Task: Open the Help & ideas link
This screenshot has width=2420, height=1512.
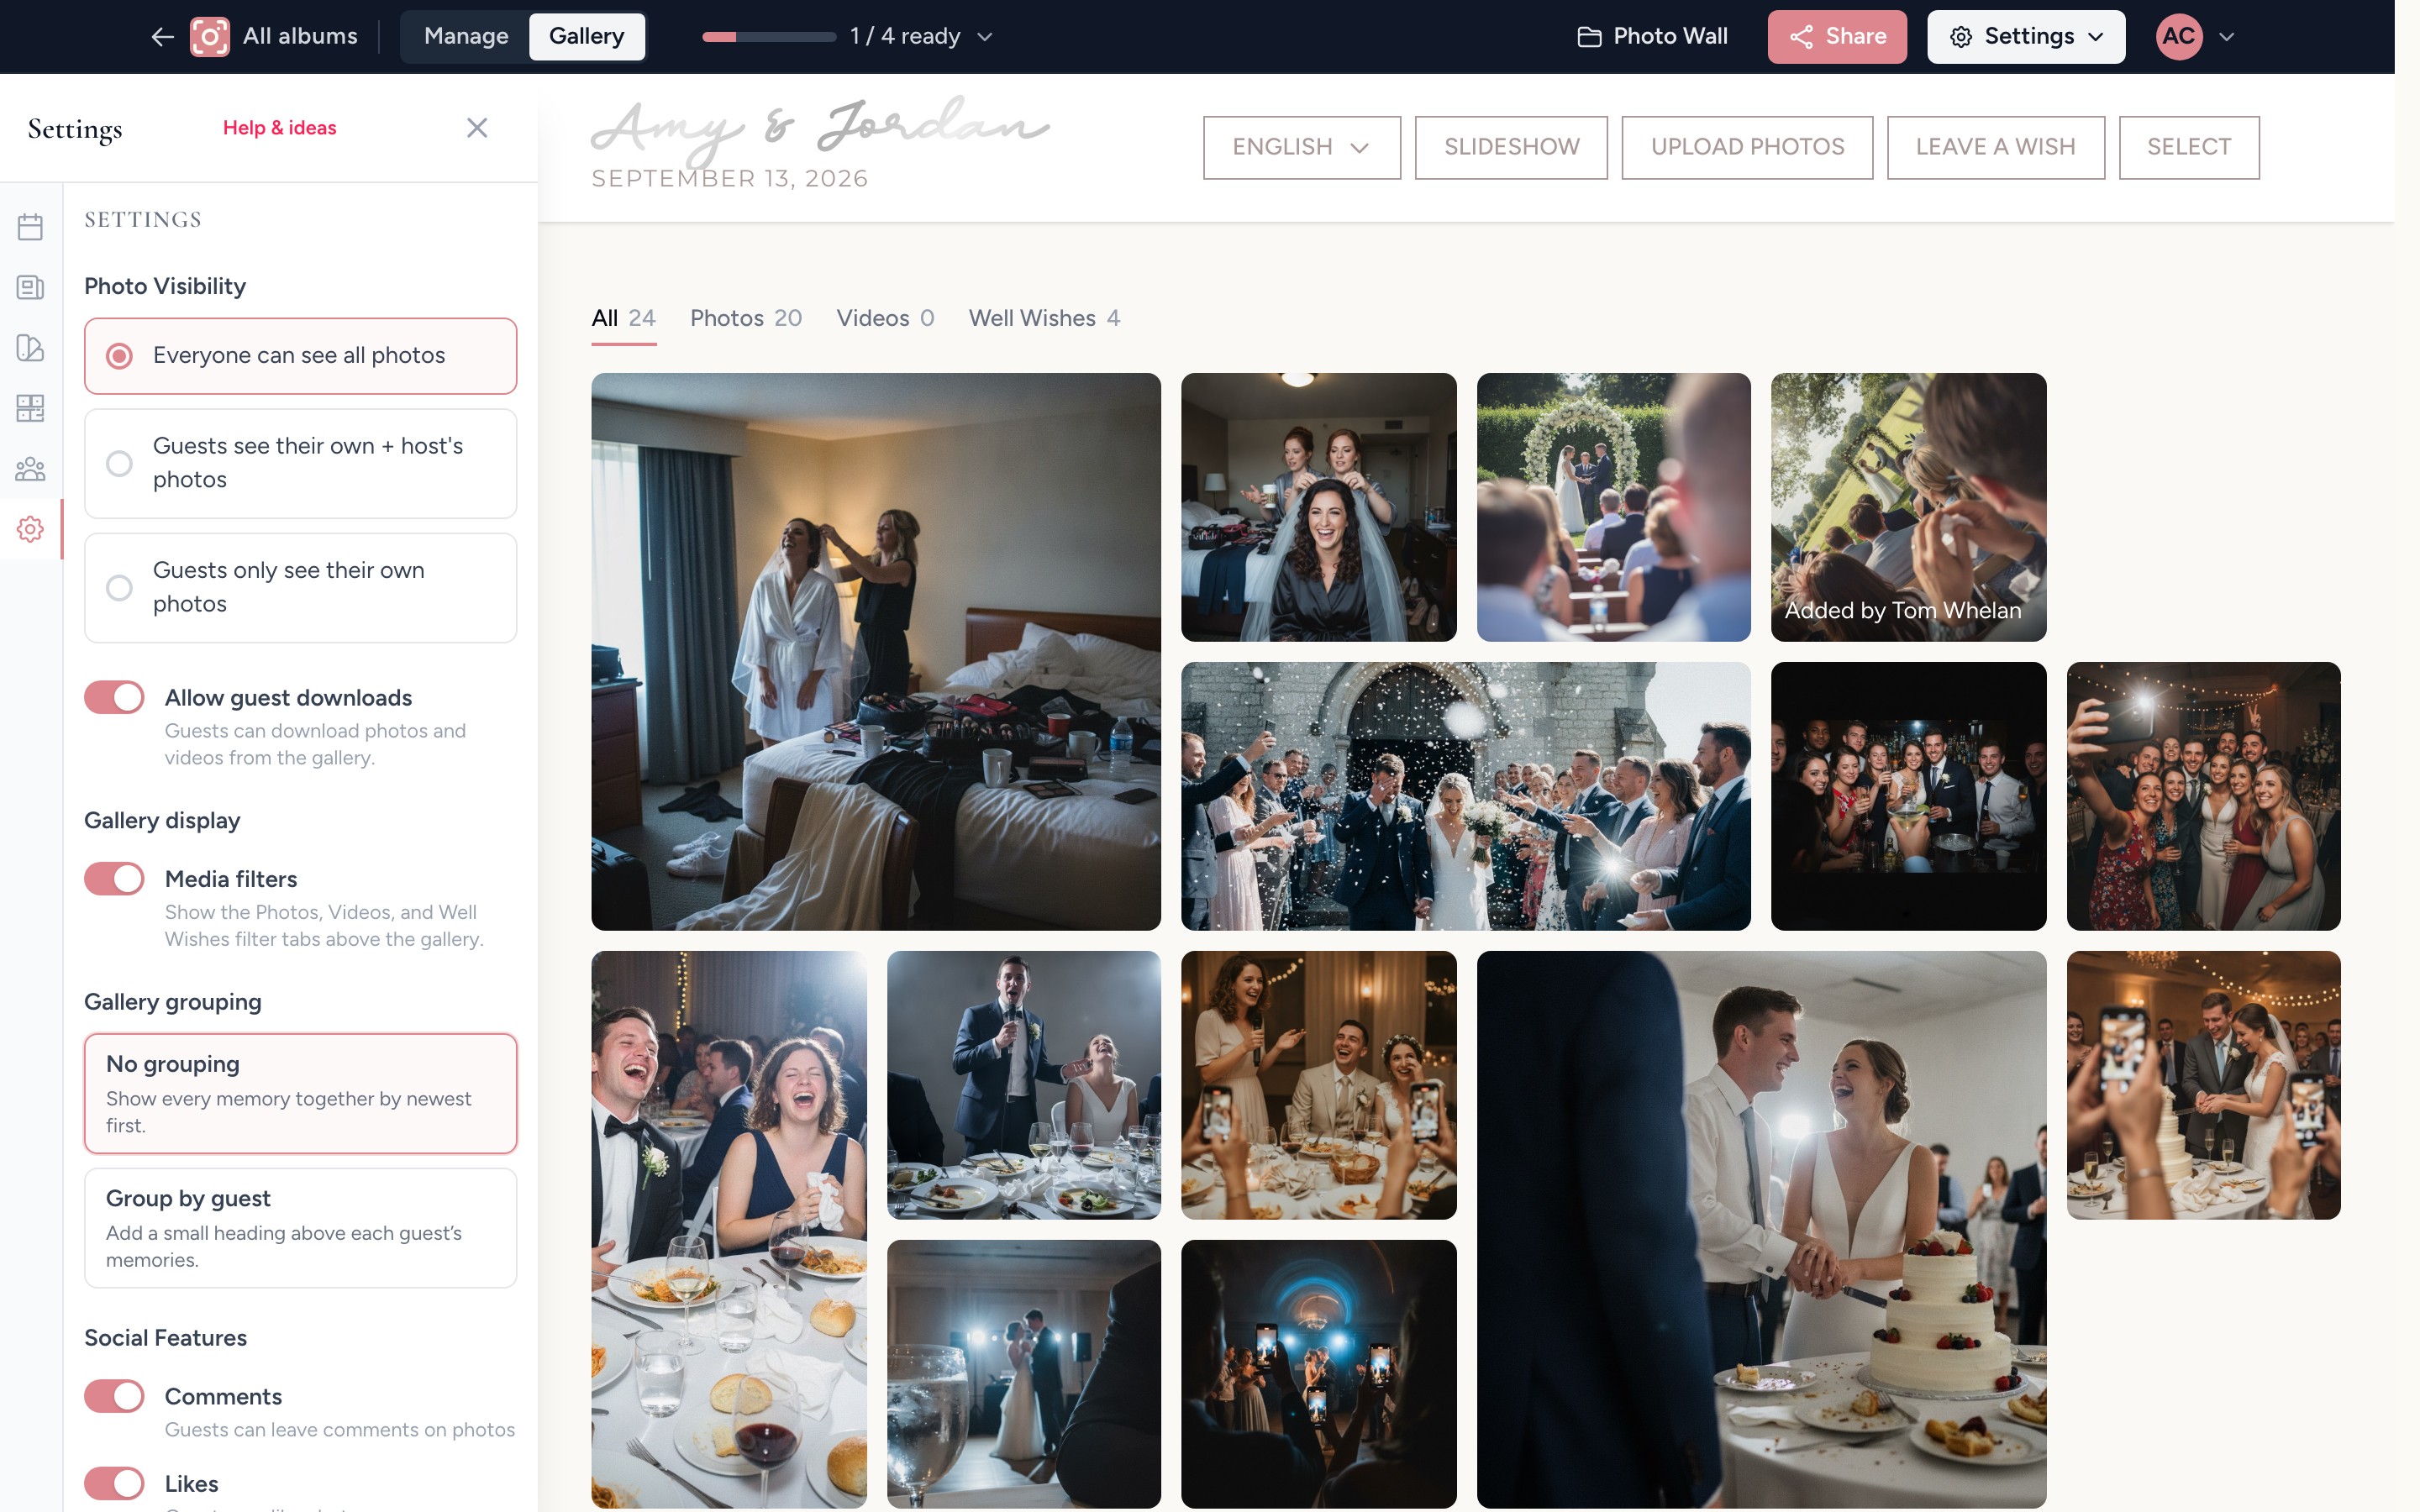Action: [279, 128]
